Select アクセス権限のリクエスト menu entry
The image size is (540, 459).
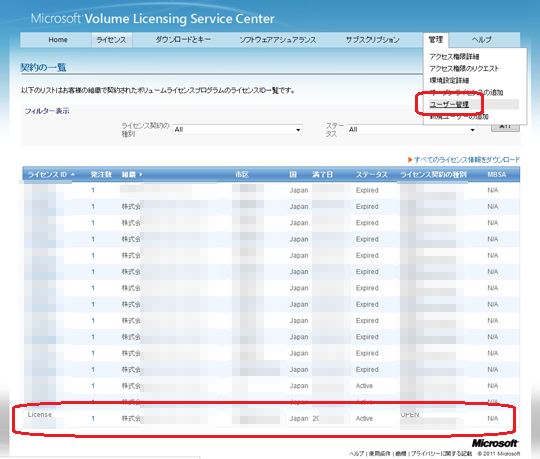[464, 69]
